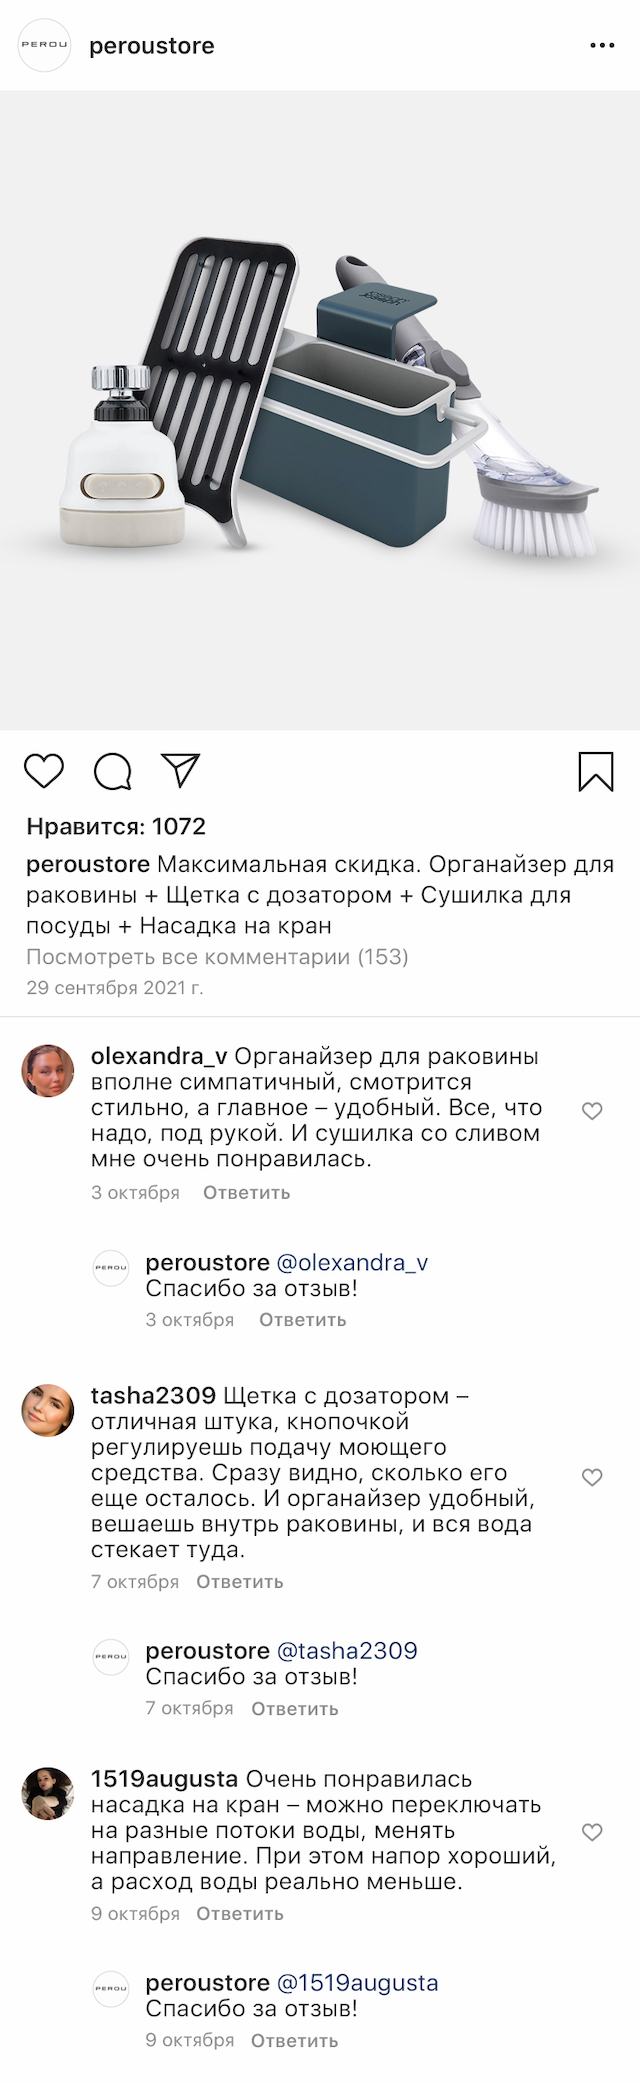Image resolution: width=640 pixels, height=2083 pixels.
Task: Open the kitchen organizer product photo
Action: [x=320, y=410]
